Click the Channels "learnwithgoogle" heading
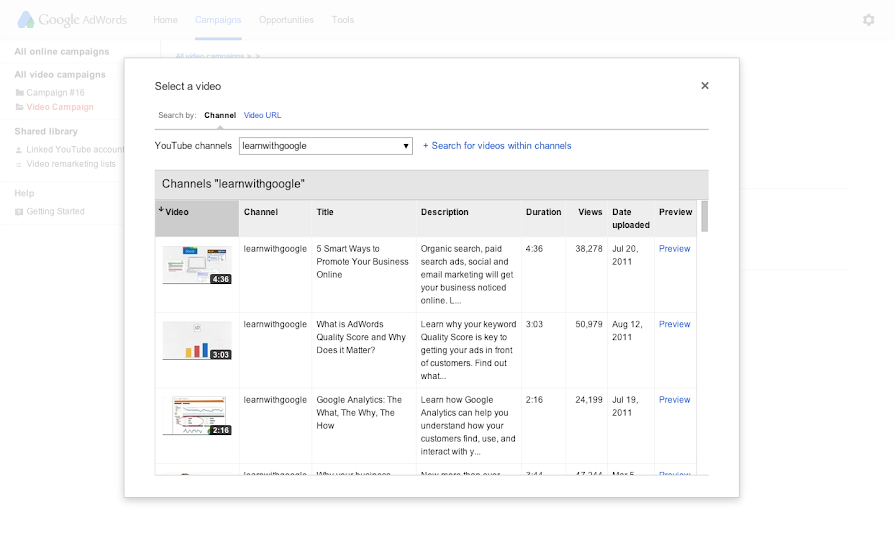 click(233, 184)
